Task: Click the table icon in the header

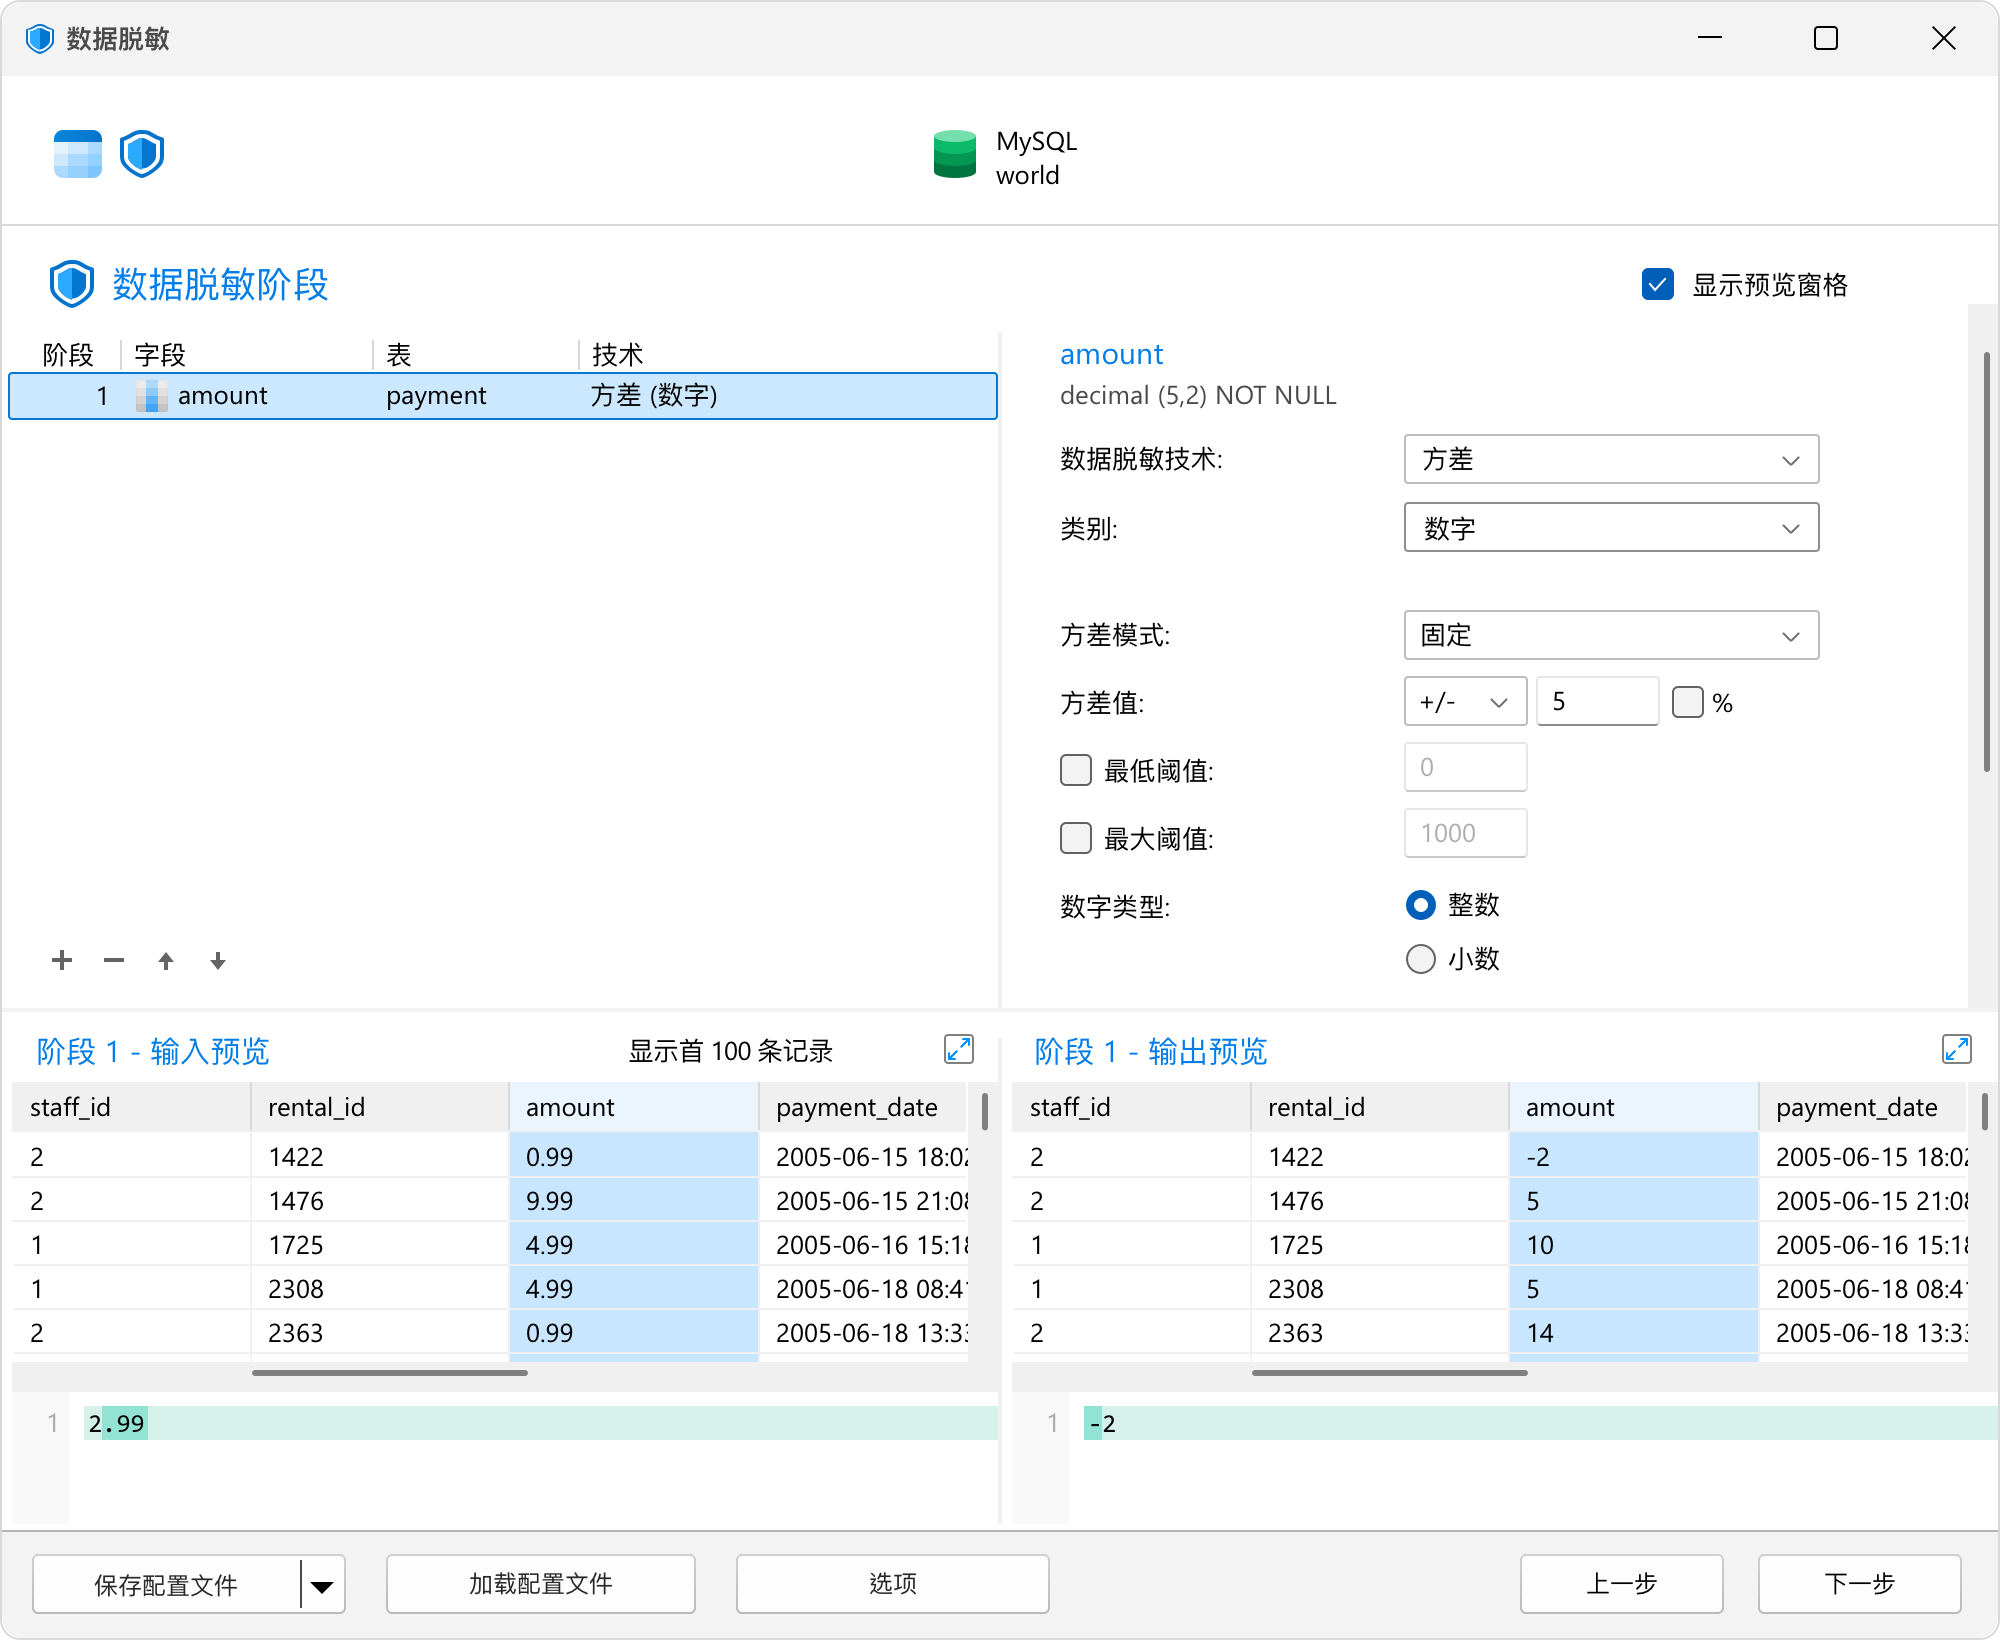Action: coord(78,154)
